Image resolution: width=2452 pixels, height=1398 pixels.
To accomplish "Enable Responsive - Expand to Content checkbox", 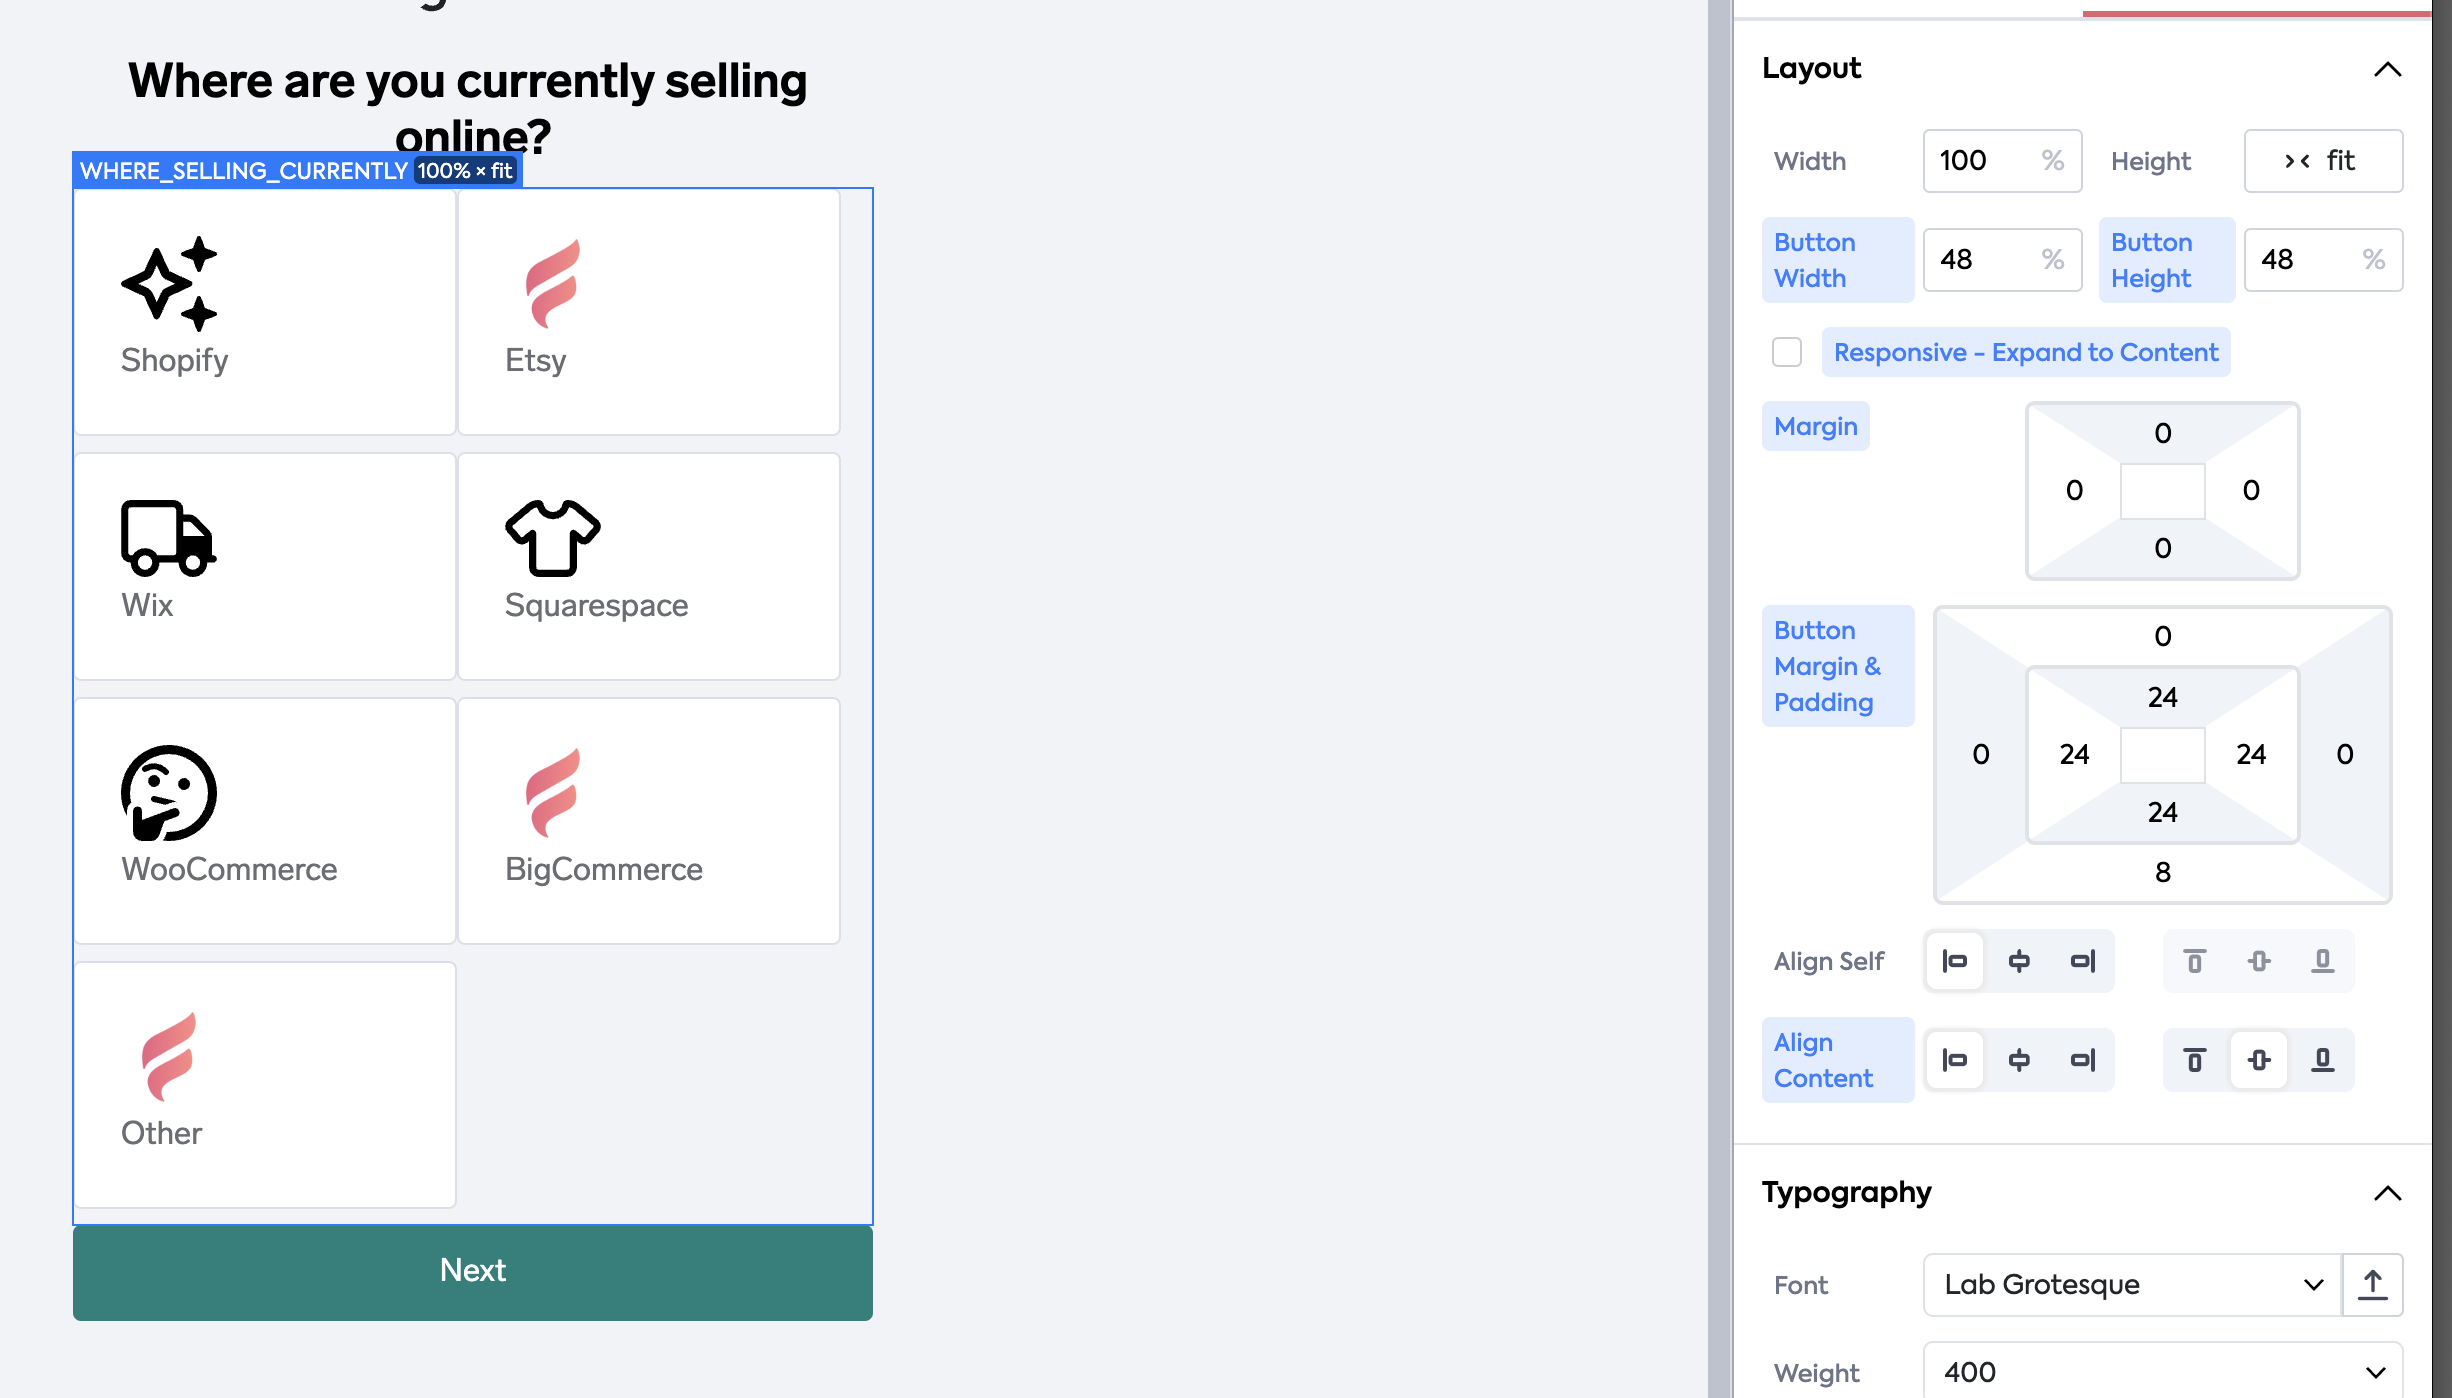I will tap(1787, 352).
